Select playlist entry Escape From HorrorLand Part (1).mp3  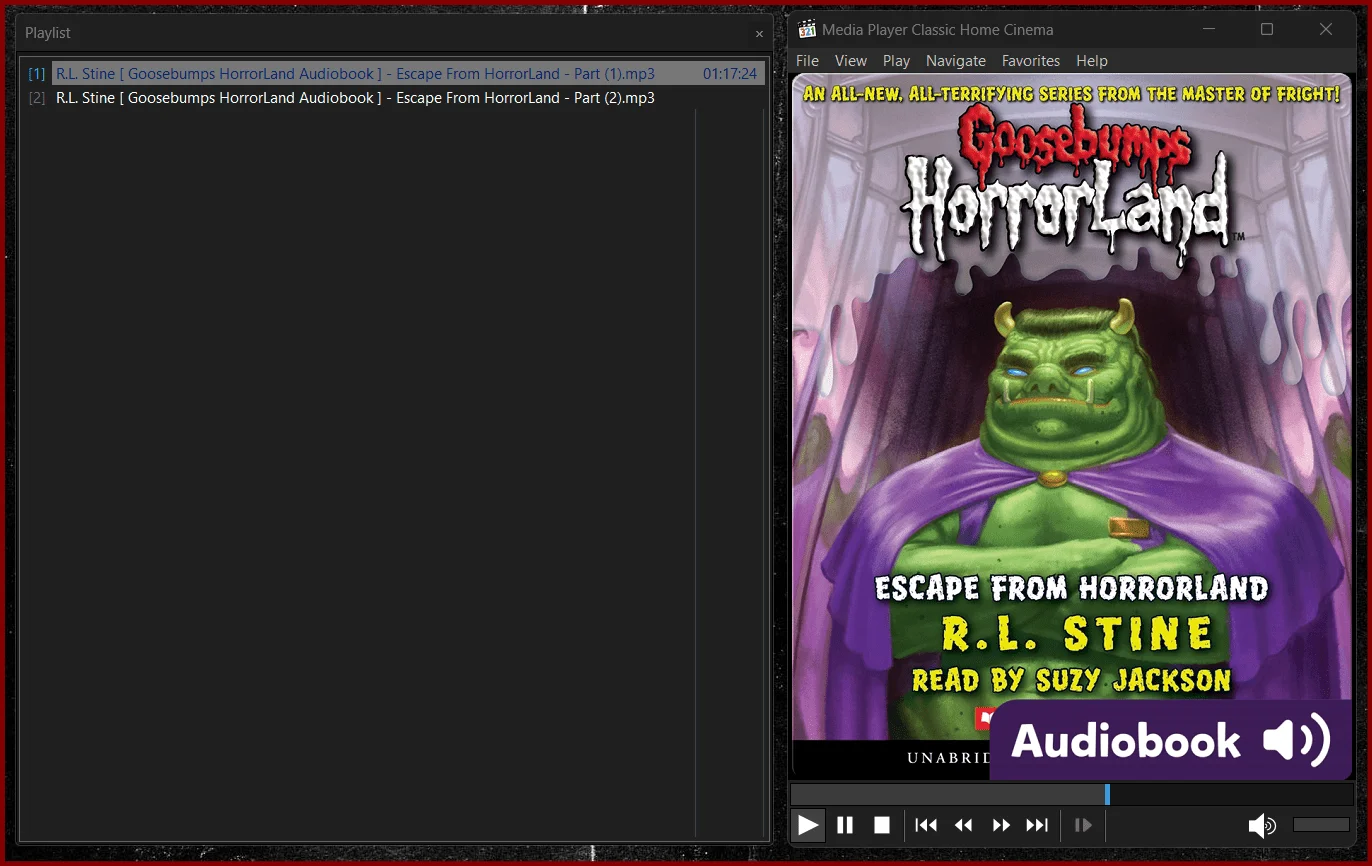[x=393, y=74]
